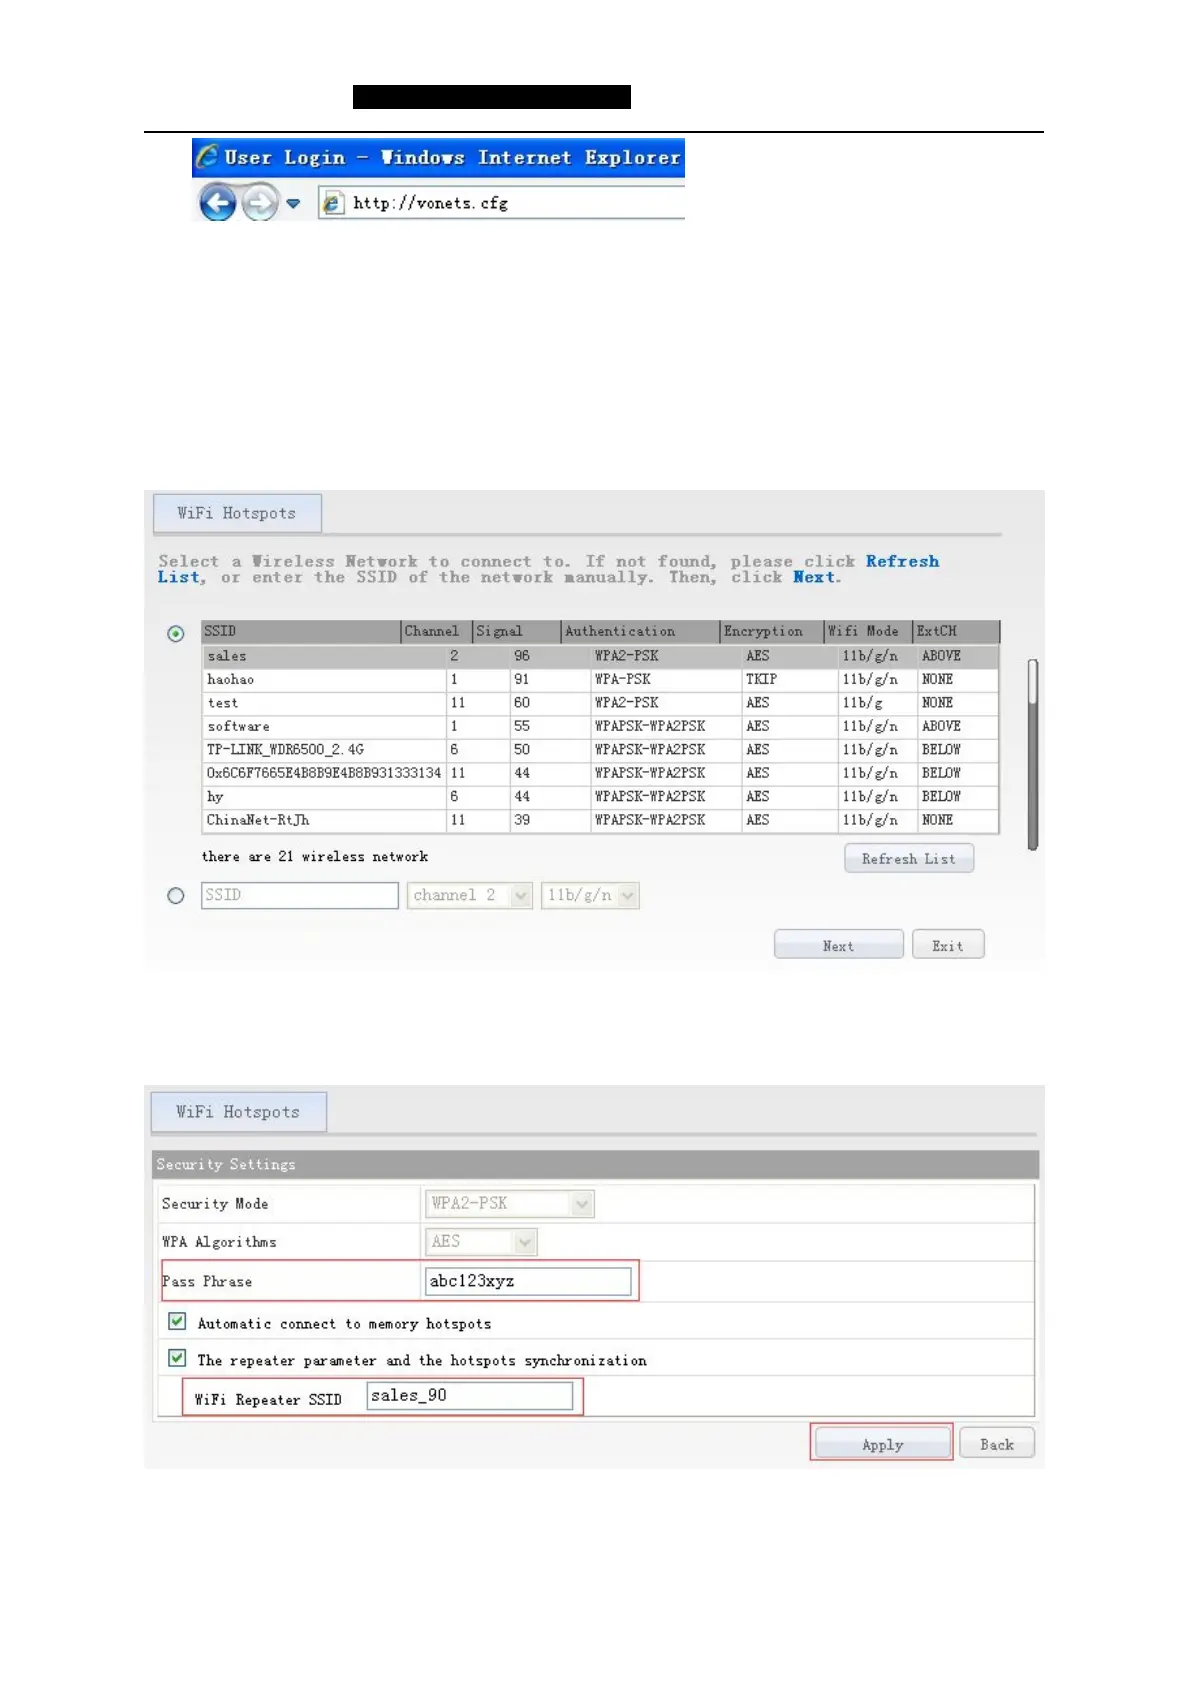
Task: Click the address bar showing http://vonets.cfg
Action: click(502, 203)
